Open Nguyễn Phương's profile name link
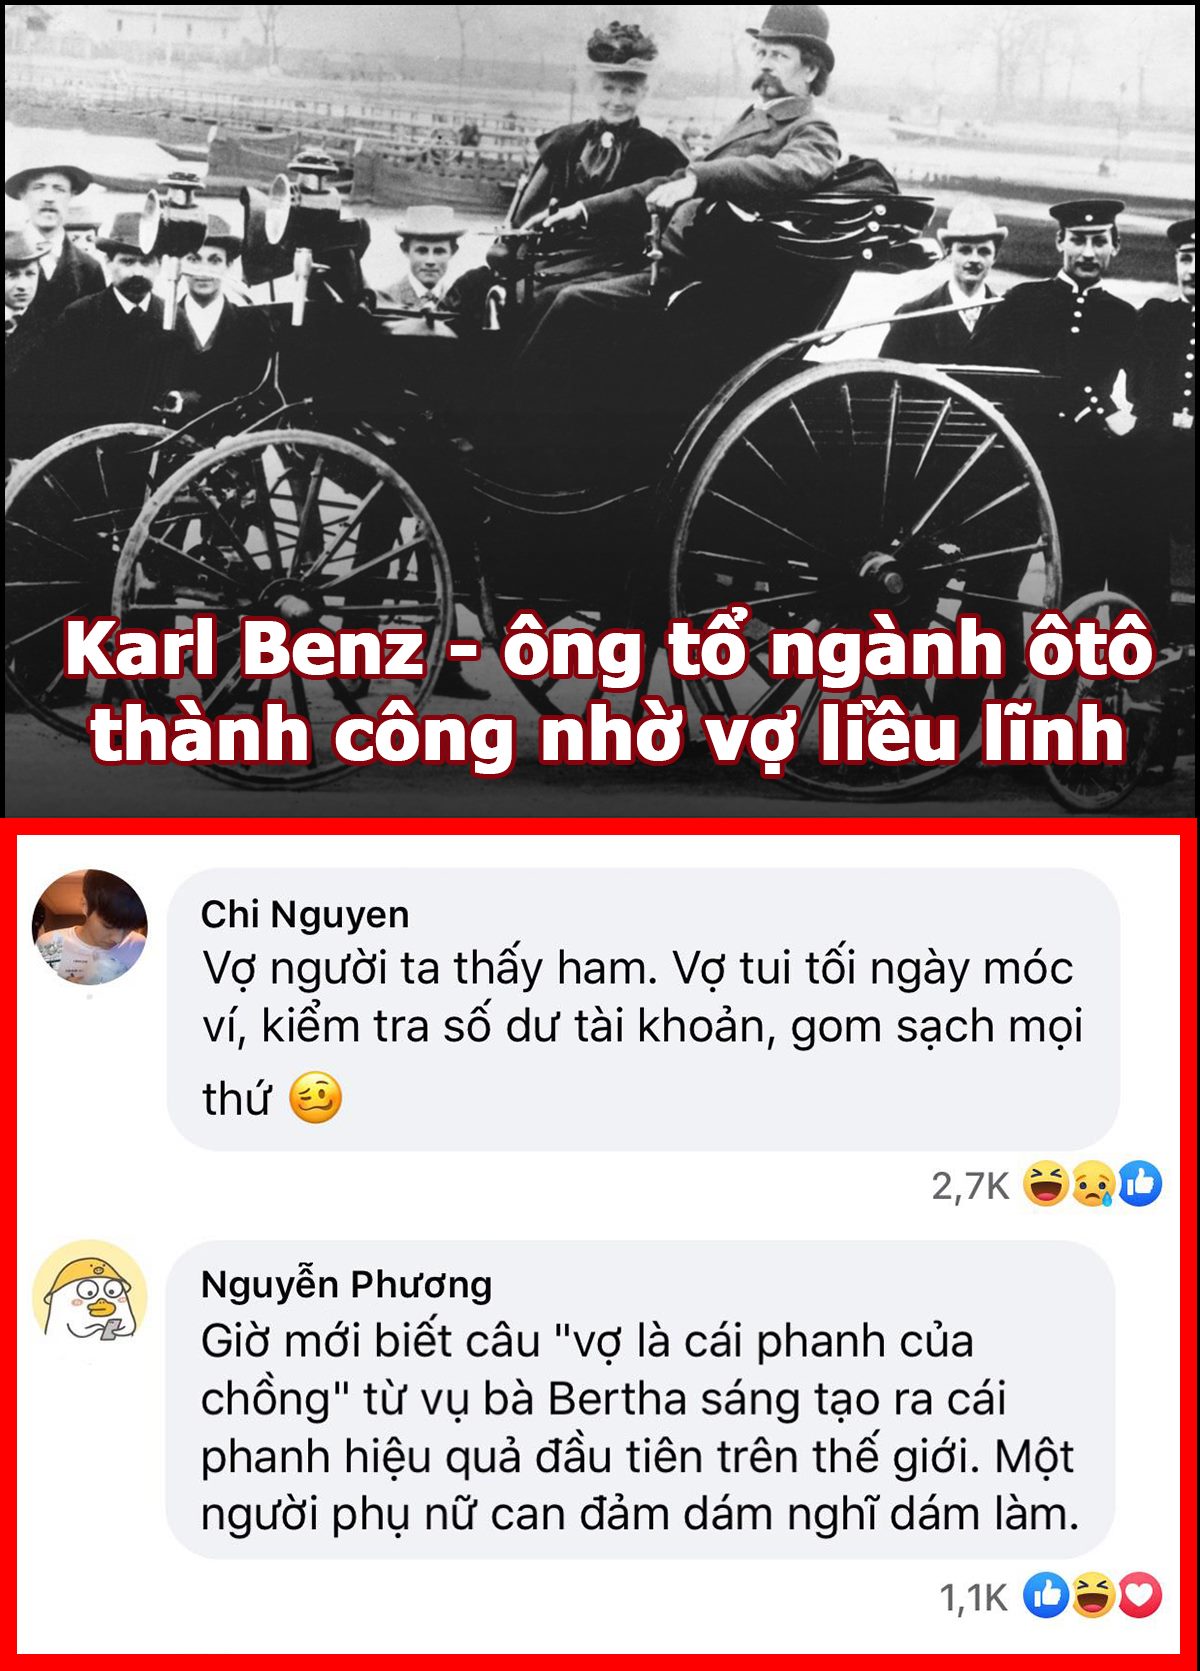The image size is (1200, 1671). click(x=346, y=1284)
